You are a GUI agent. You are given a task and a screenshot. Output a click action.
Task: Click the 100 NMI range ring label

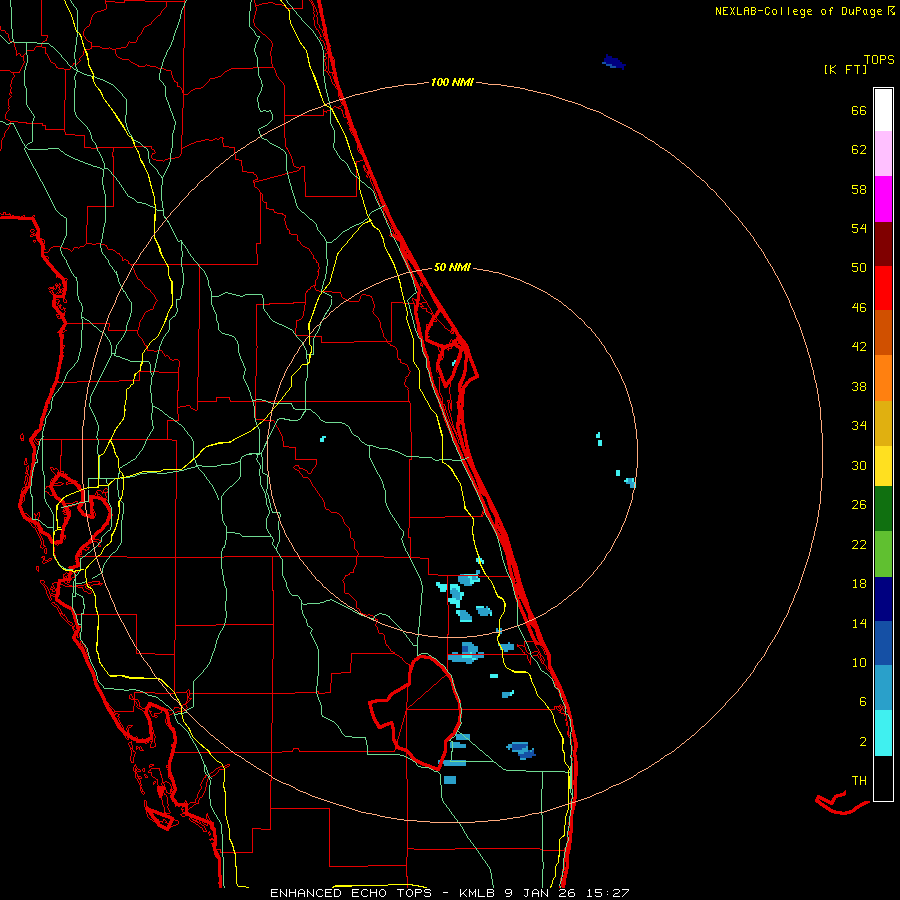[x=452, y=83]
